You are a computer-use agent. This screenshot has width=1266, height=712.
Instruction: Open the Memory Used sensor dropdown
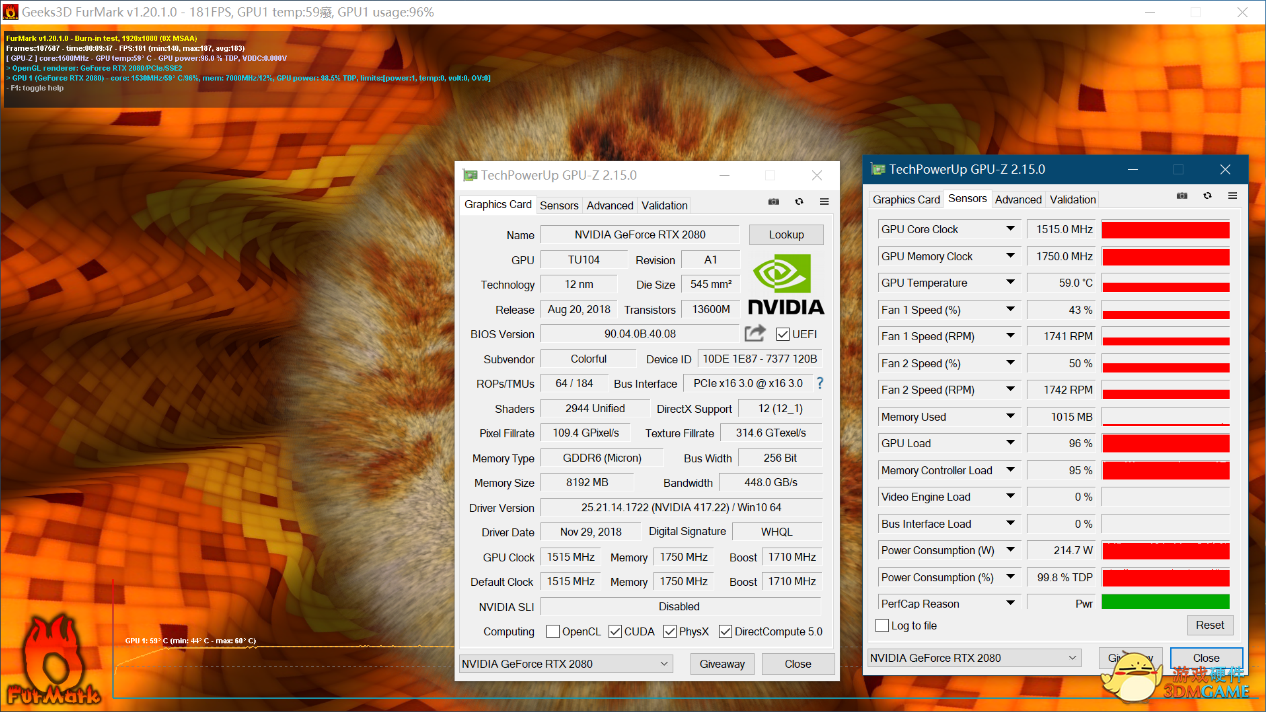pyautogui.click(x=1011, y=417)
